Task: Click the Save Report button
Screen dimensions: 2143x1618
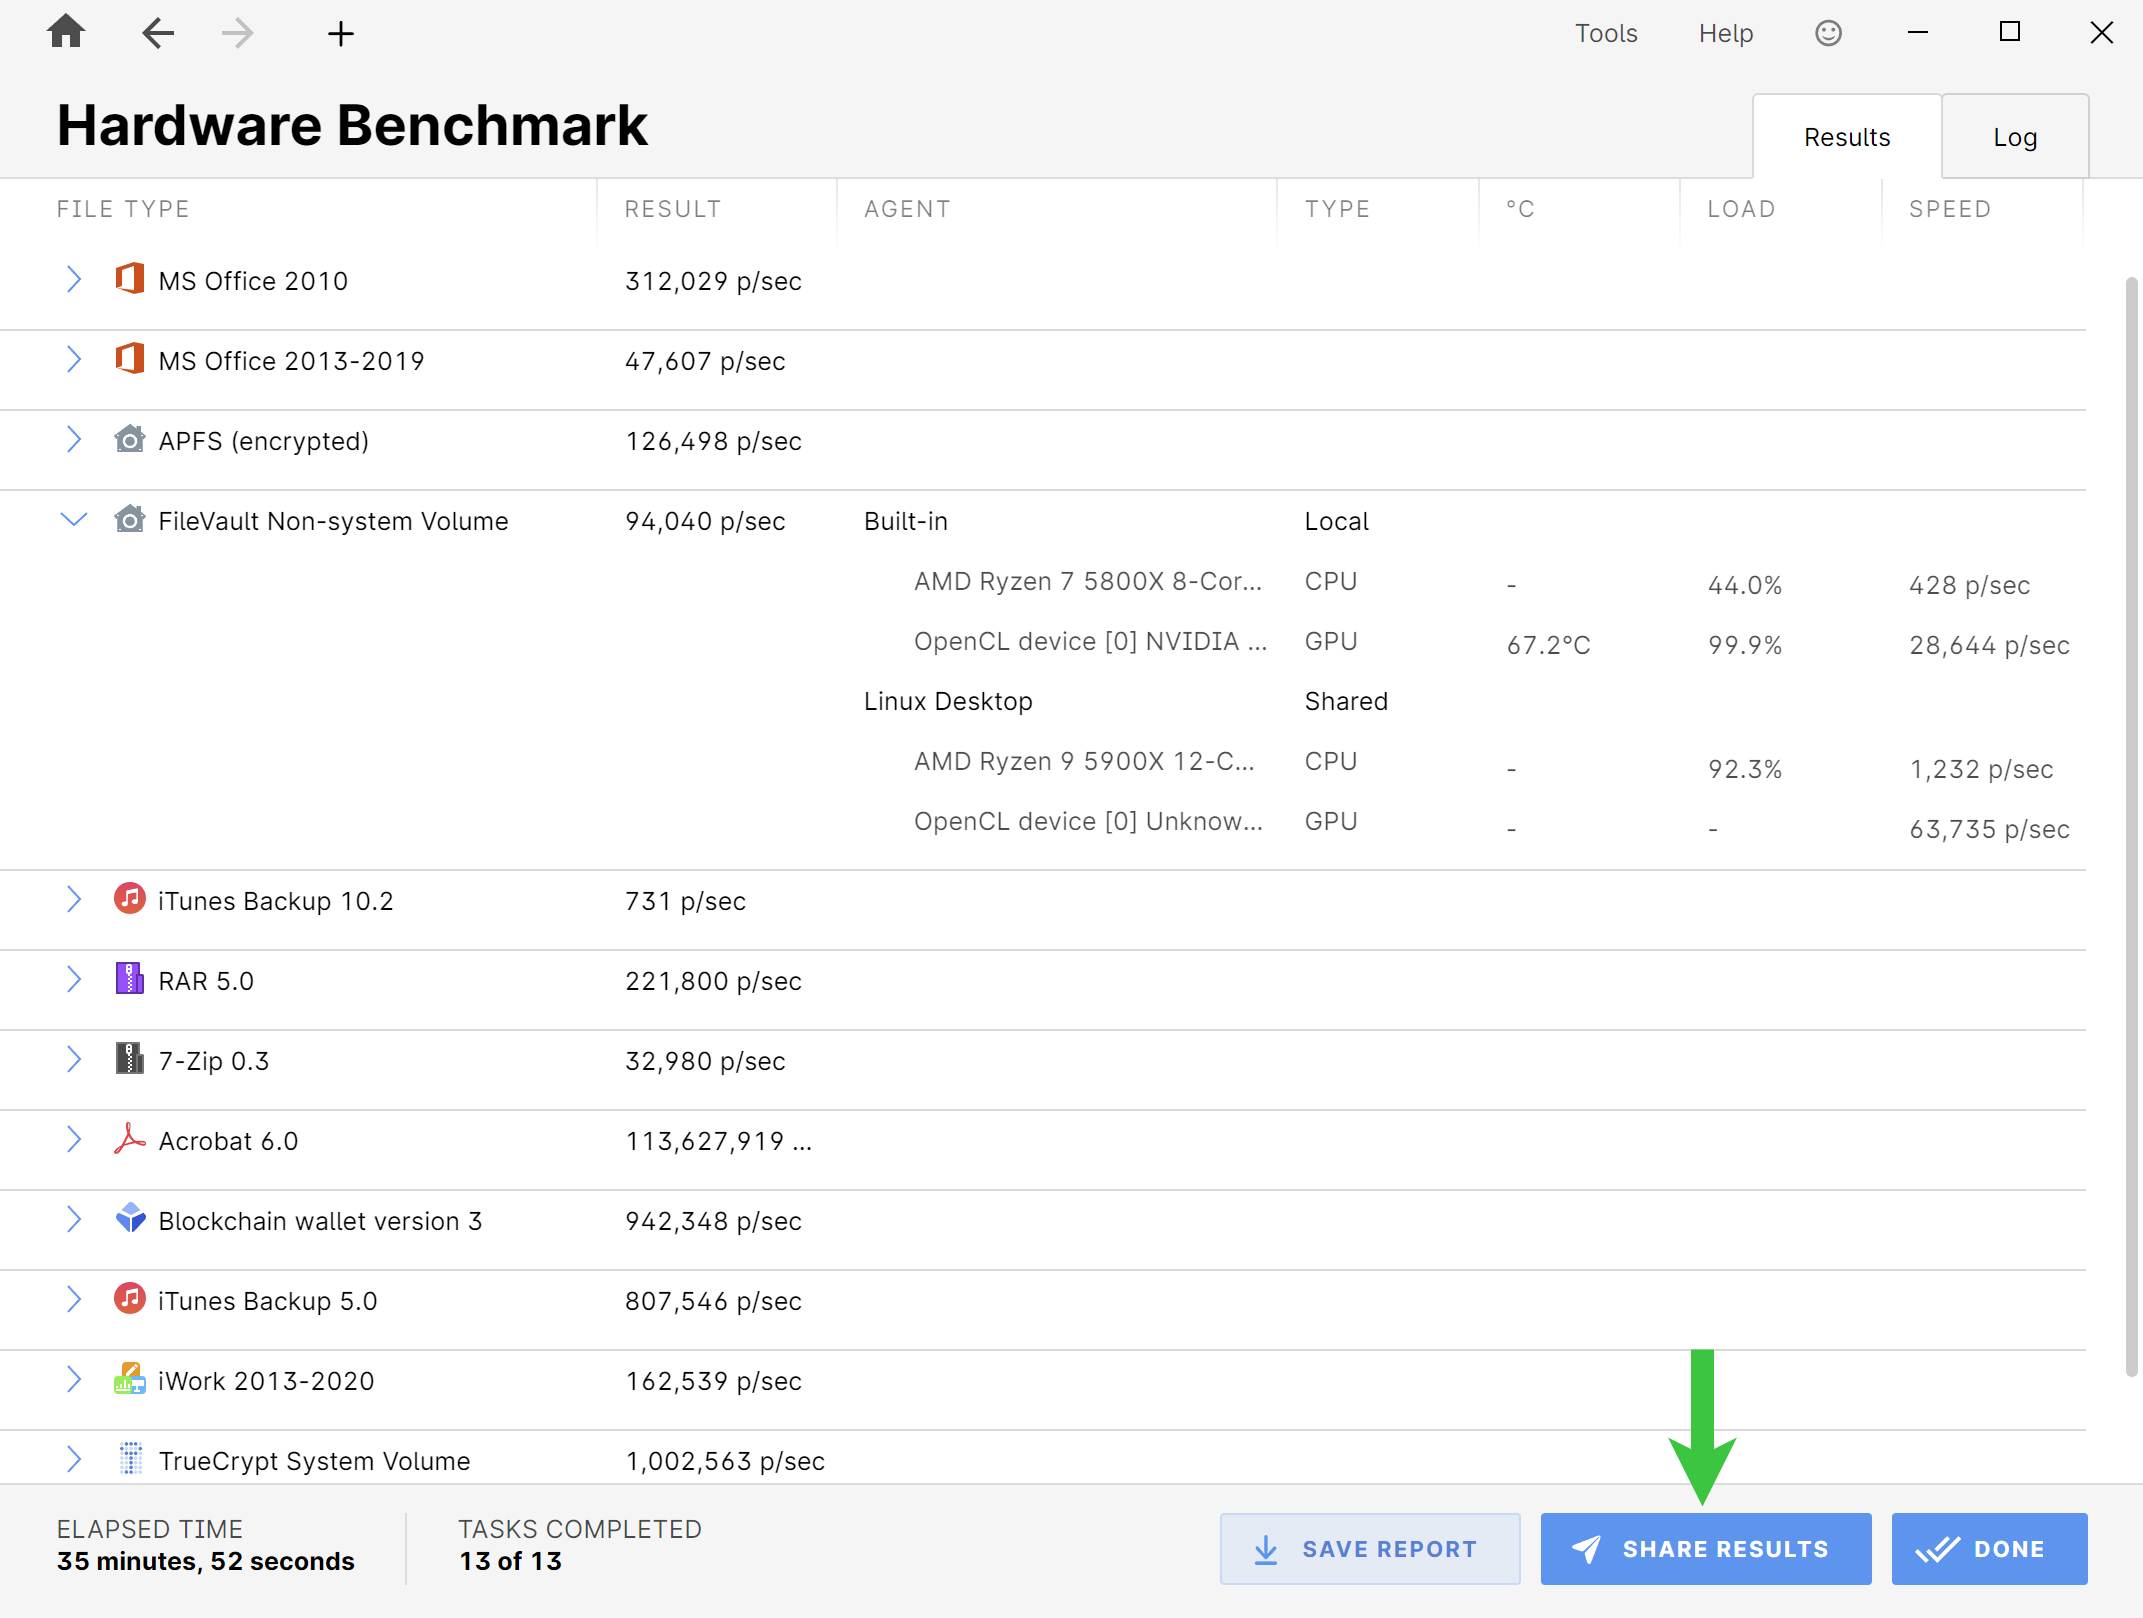Action: 1370,1548
